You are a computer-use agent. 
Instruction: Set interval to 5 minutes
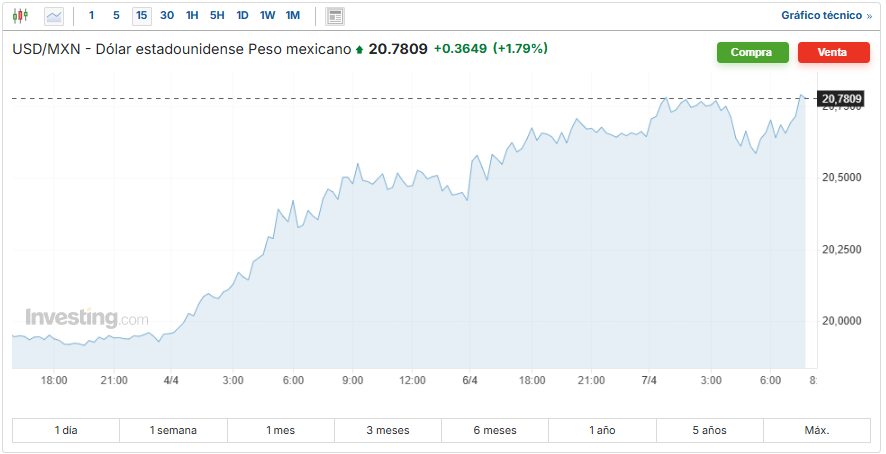116,16
